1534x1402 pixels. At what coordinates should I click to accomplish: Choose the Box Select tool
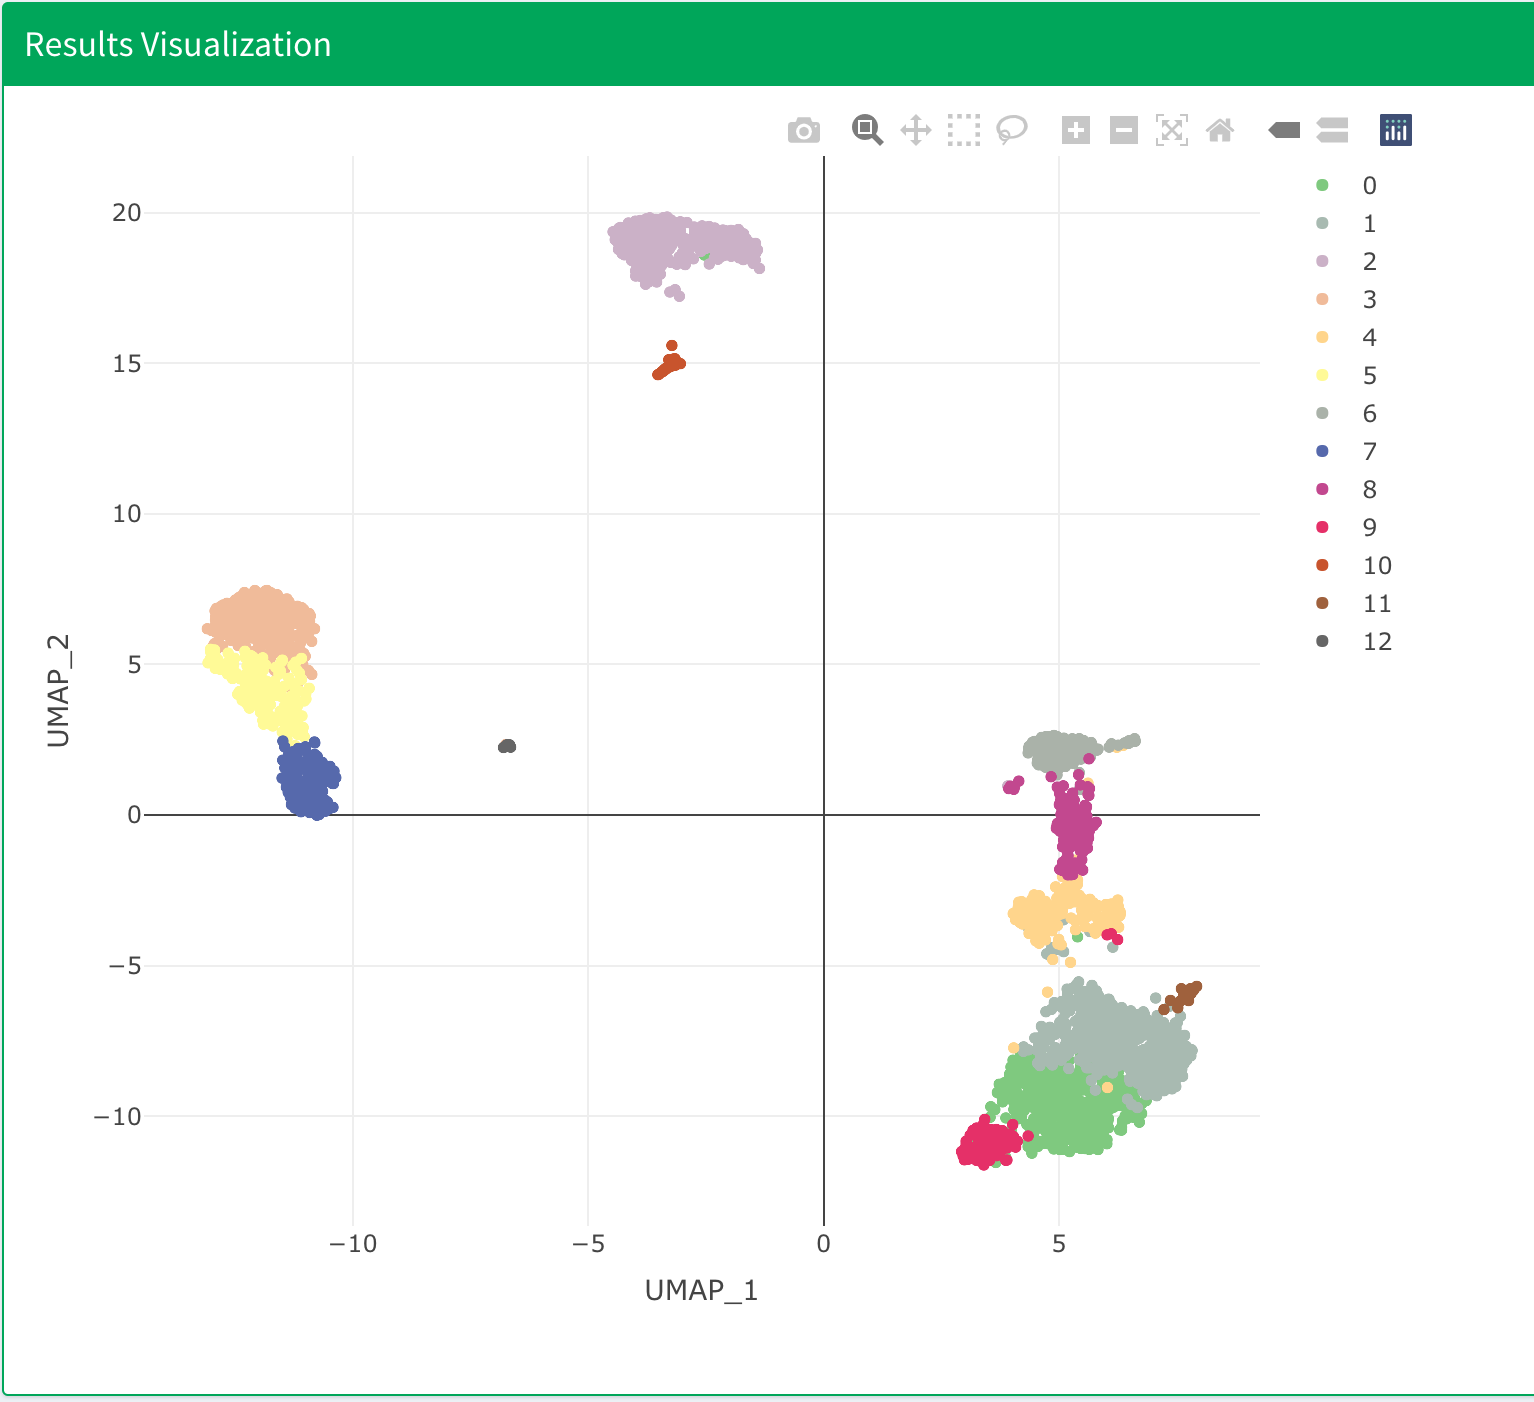coord(964,130)
